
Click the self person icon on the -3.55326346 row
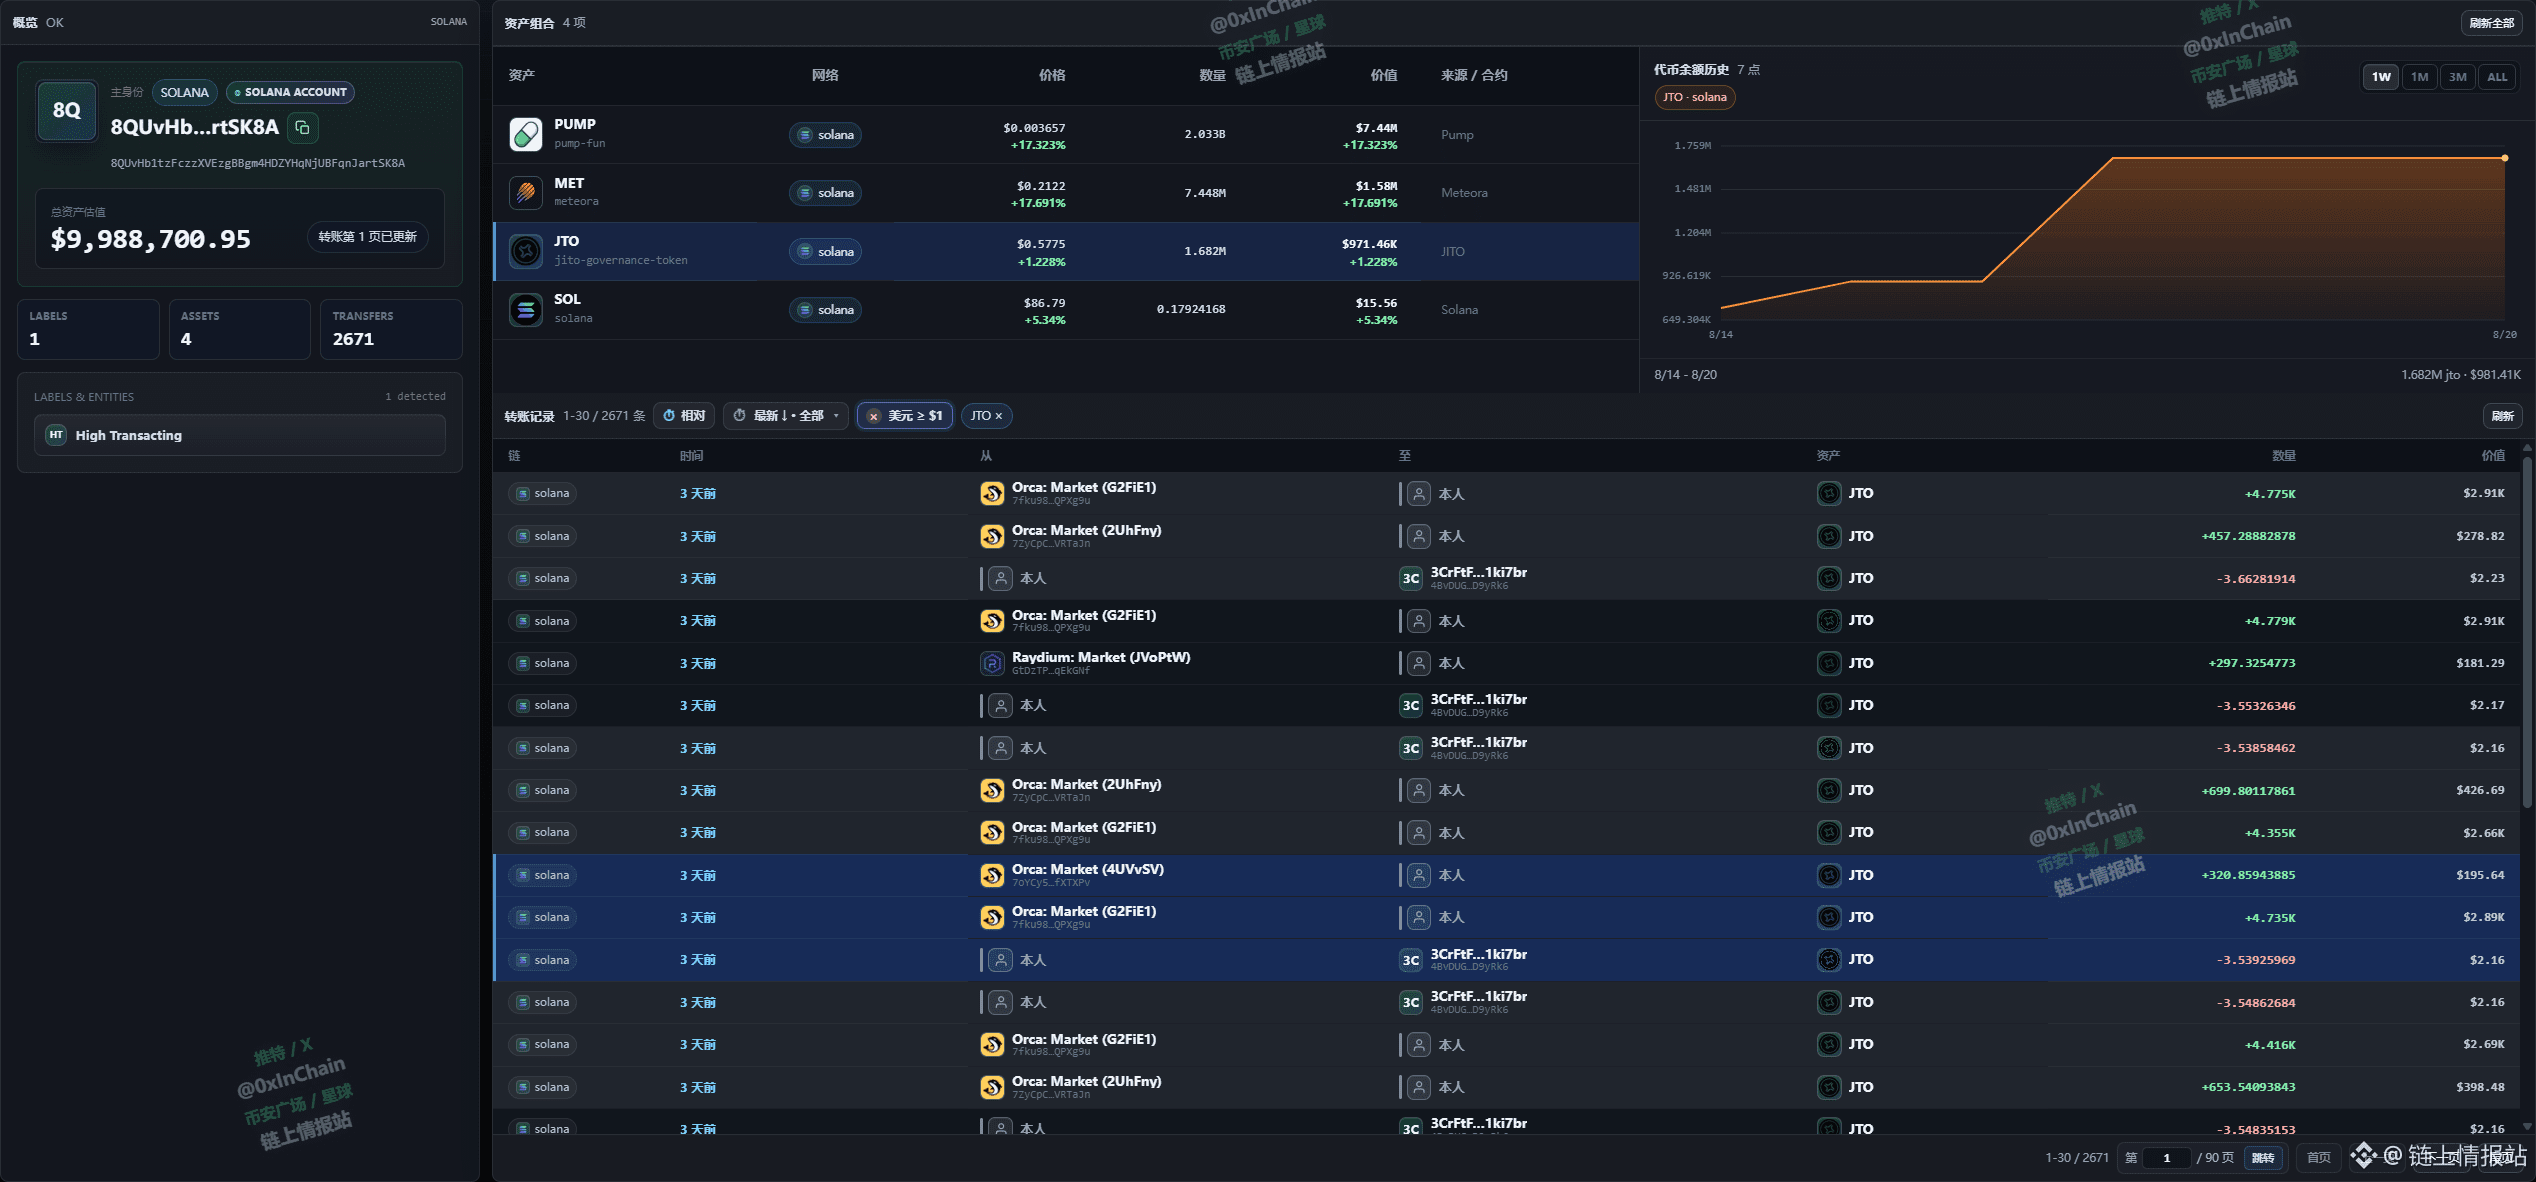click(1000, 705)
